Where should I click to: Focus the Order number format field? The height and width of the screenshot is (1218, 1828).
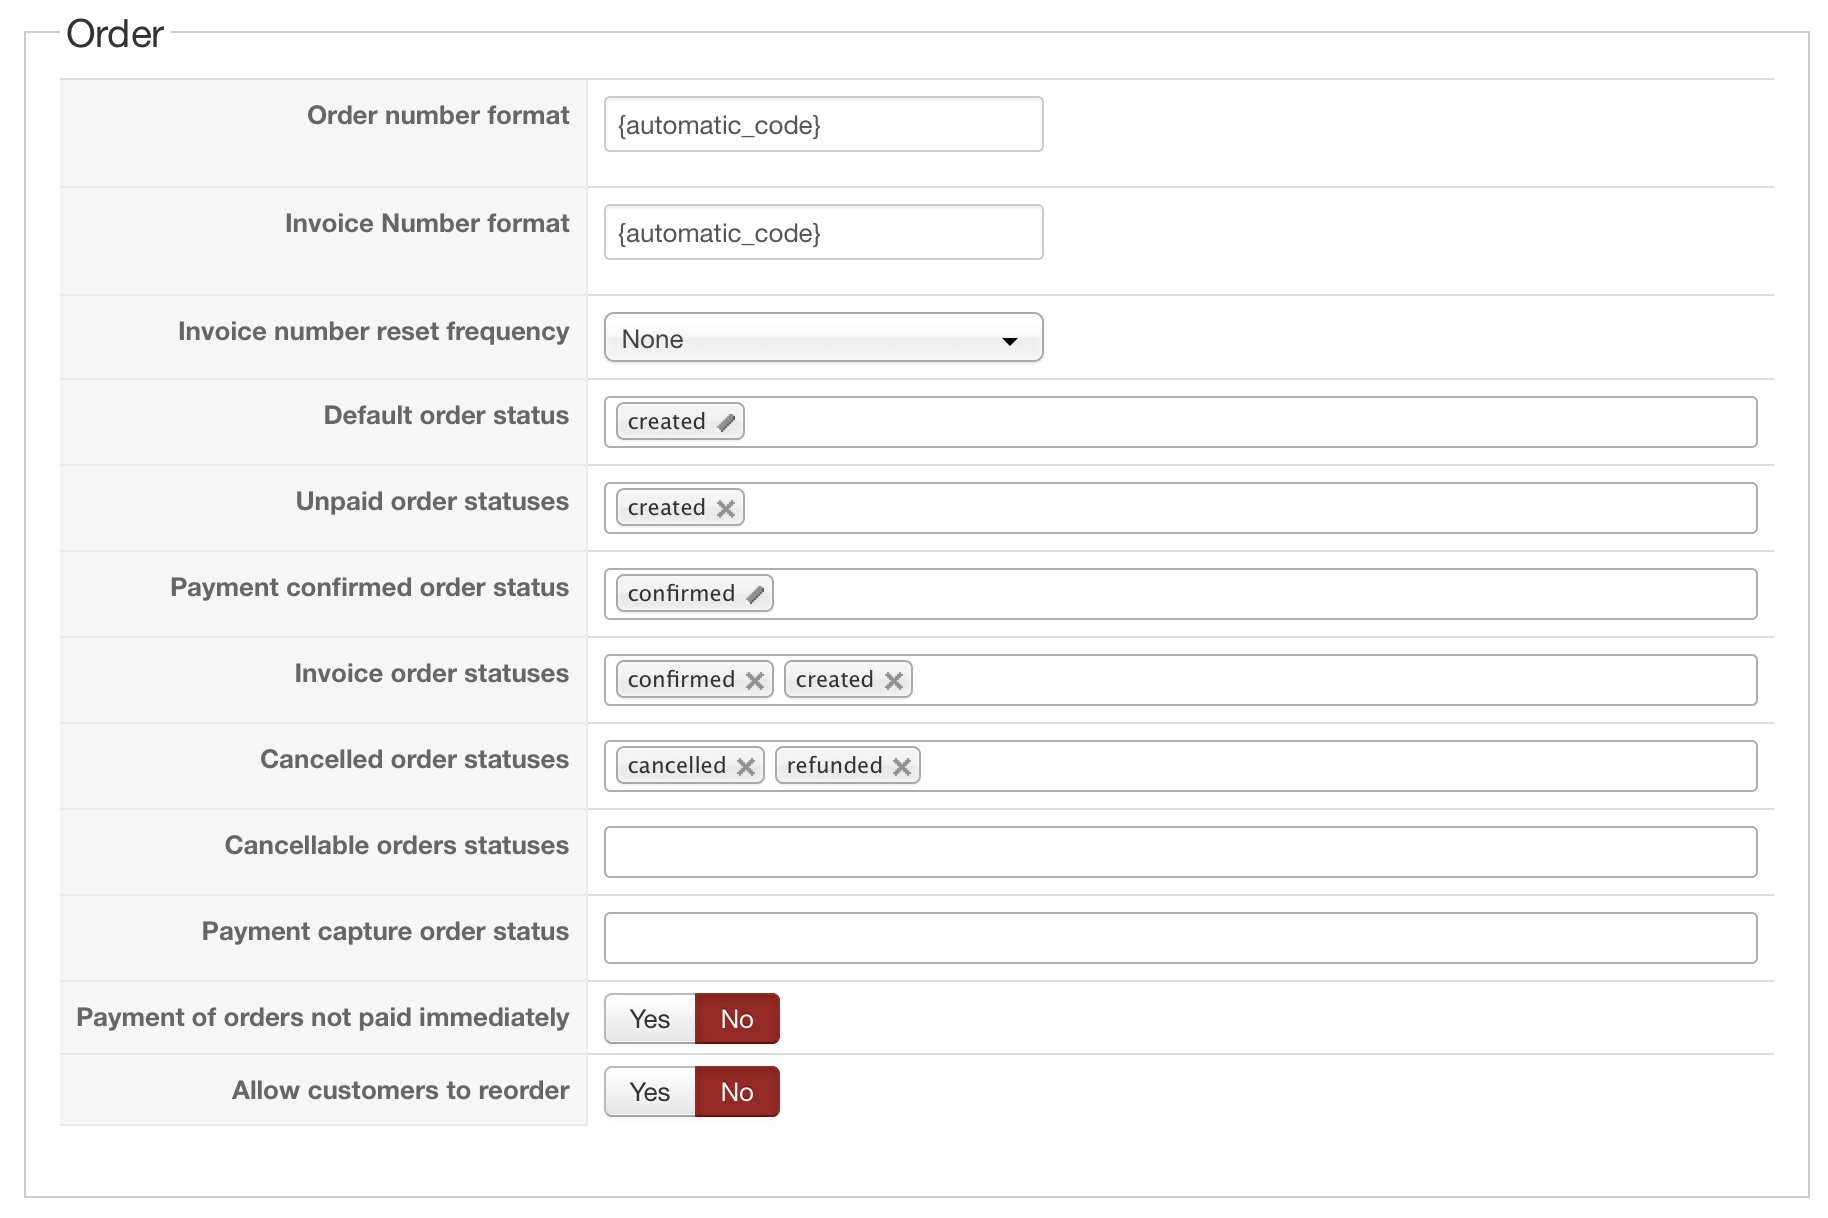tap(822, 124)
